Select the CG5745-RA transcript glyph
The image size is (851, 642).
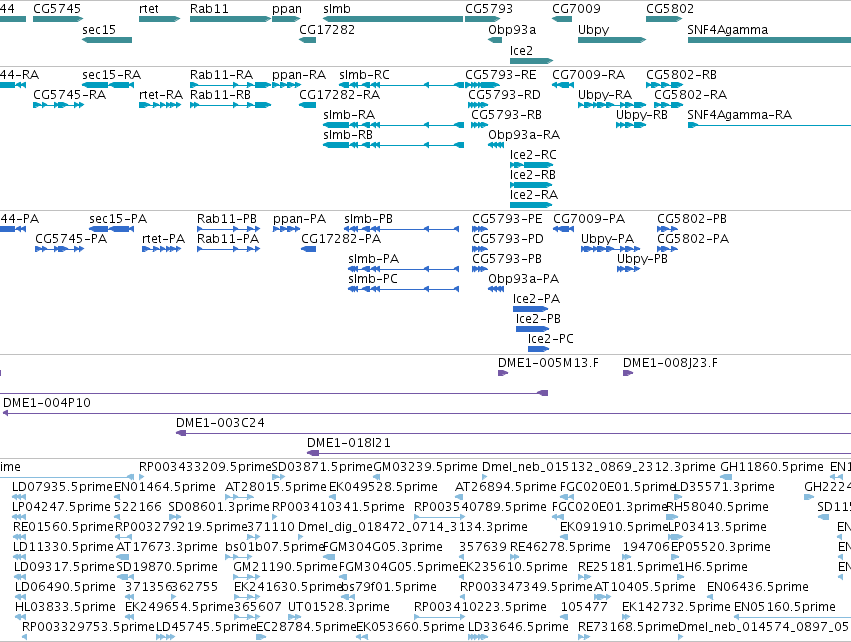click(59, 105)
